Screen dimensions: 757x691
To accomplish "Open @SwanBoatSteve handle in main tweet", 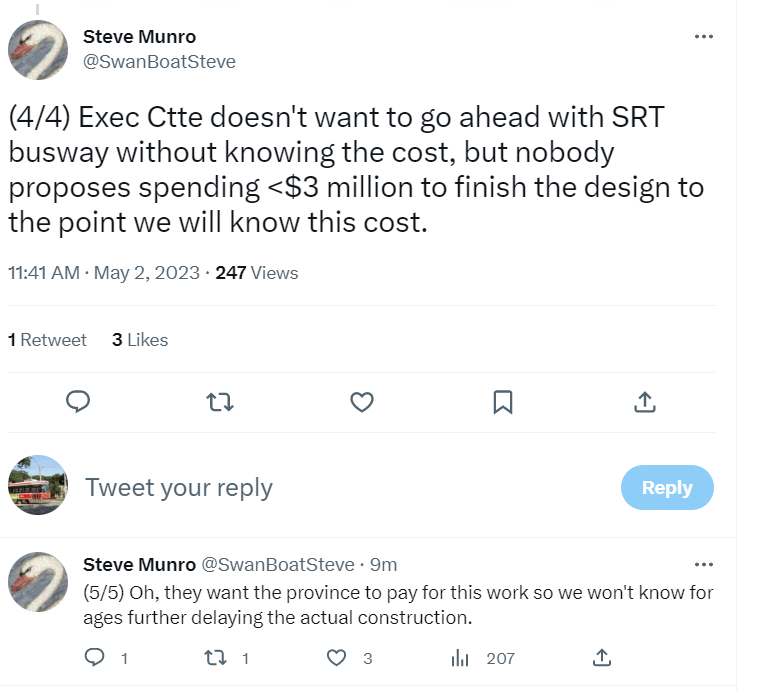I will click(x=159, y=62).
